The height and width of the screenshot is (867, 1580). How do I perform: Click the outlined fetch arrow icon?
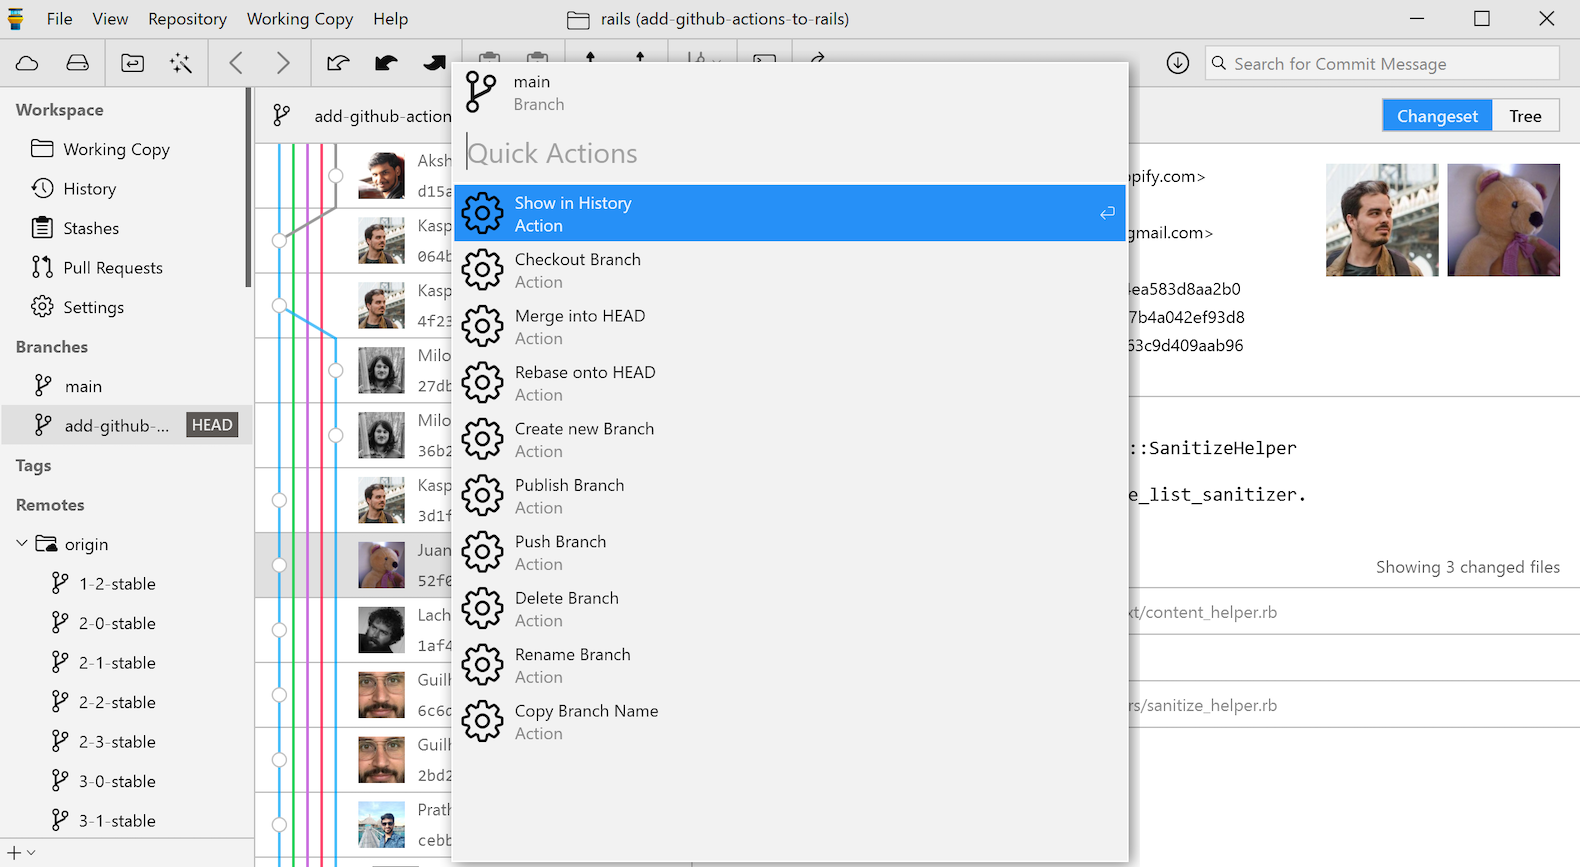click(x=338, y=64)
